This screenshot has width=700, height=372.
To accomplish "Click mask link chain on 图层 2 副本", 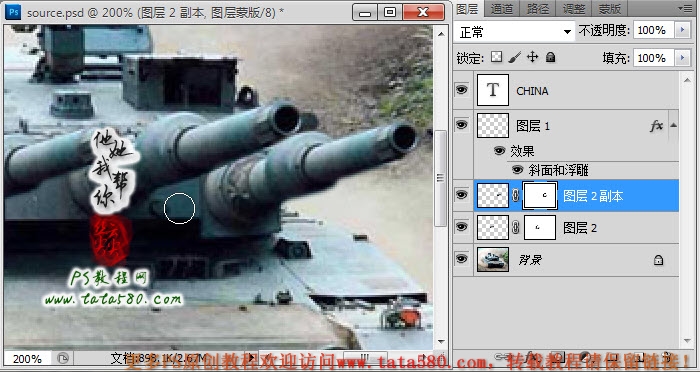I will coord(516,196).
